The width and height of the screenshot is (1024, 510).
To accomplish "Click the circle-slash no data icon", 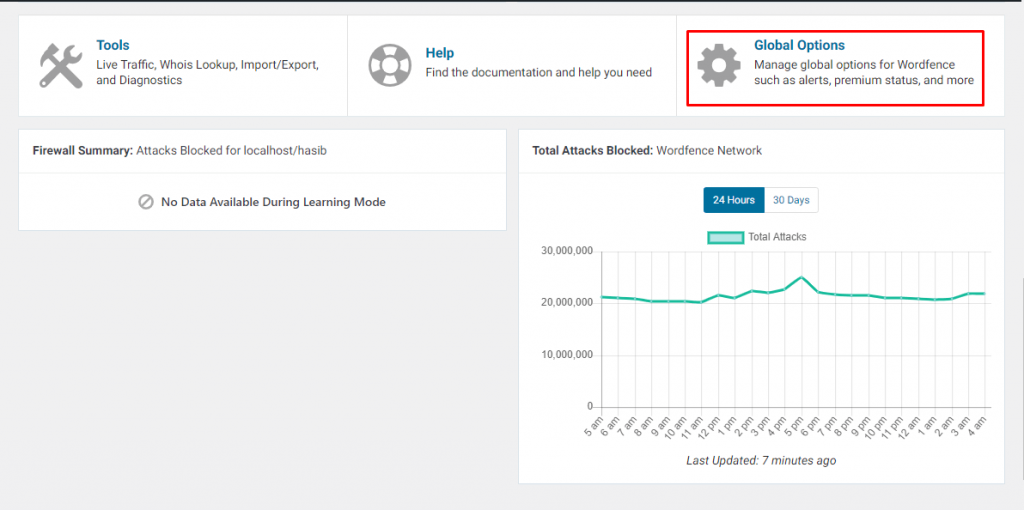I will click(x=146, y=202).
